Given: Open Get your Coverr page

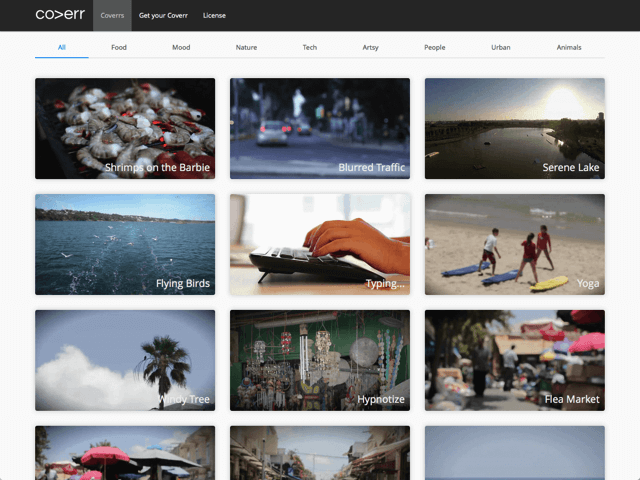Looking at the screenshot, I should point(163,16).
